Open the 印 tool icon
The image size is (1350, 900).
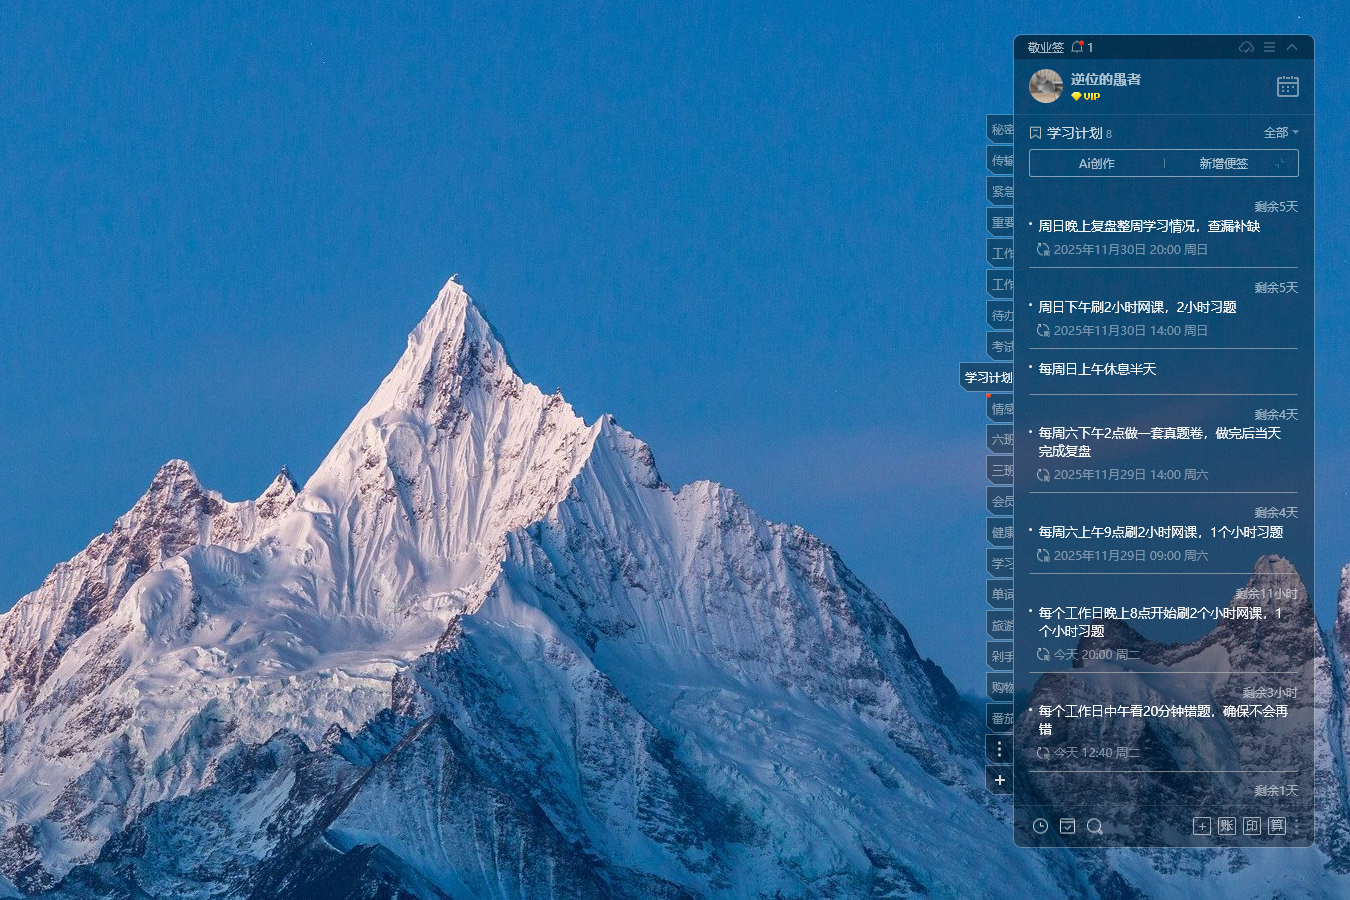(x=1251, y=826)
